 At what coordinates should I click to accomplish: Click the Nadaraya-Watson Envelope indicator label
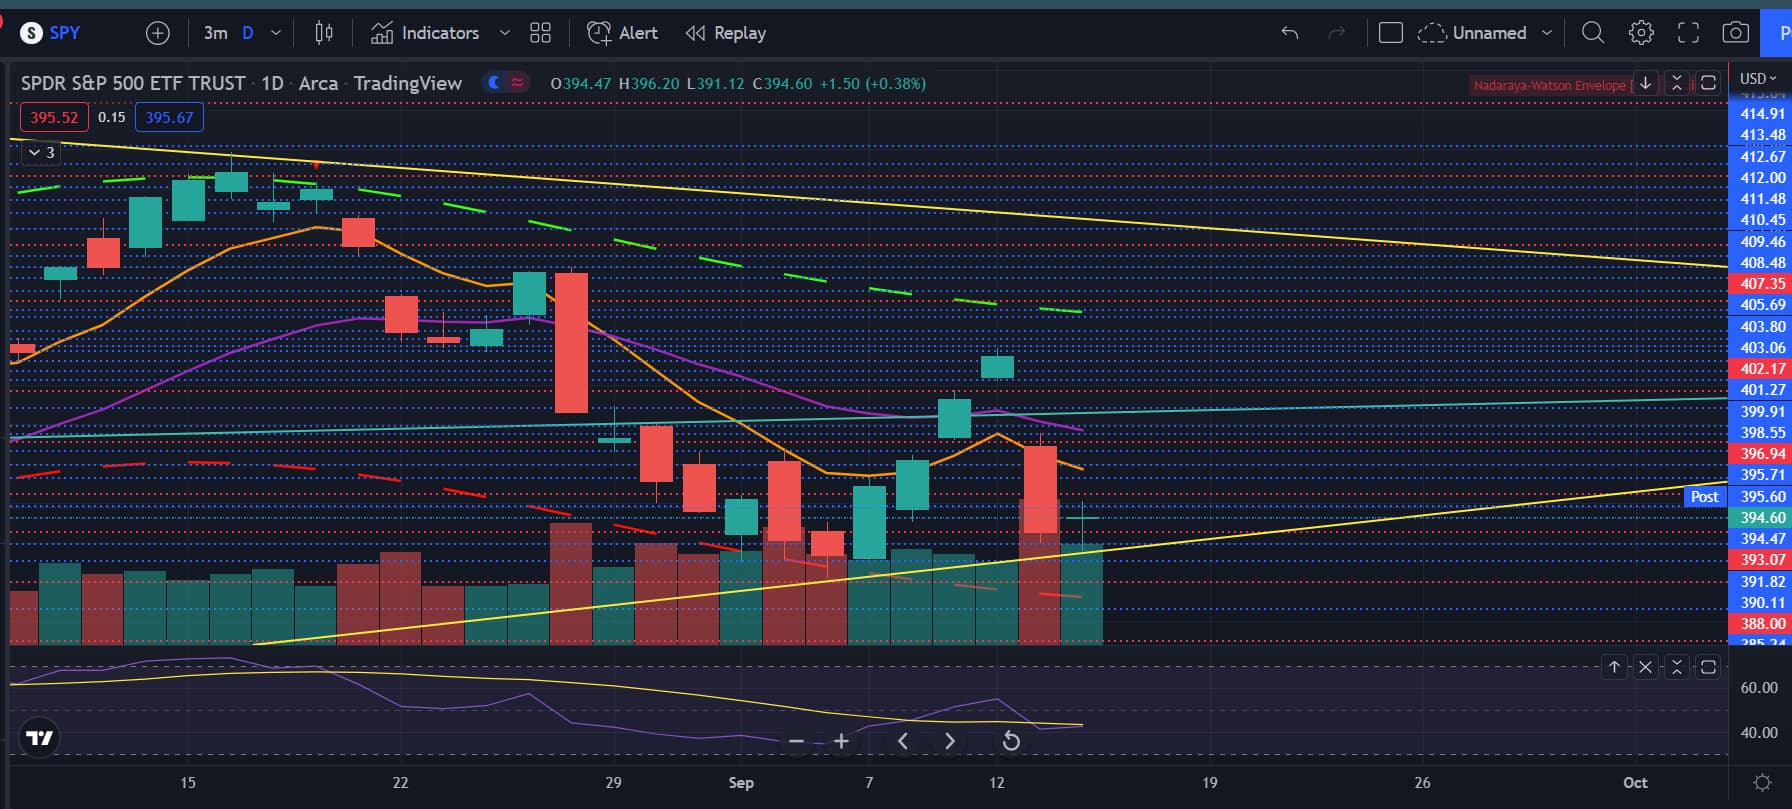click(1549, 85)
